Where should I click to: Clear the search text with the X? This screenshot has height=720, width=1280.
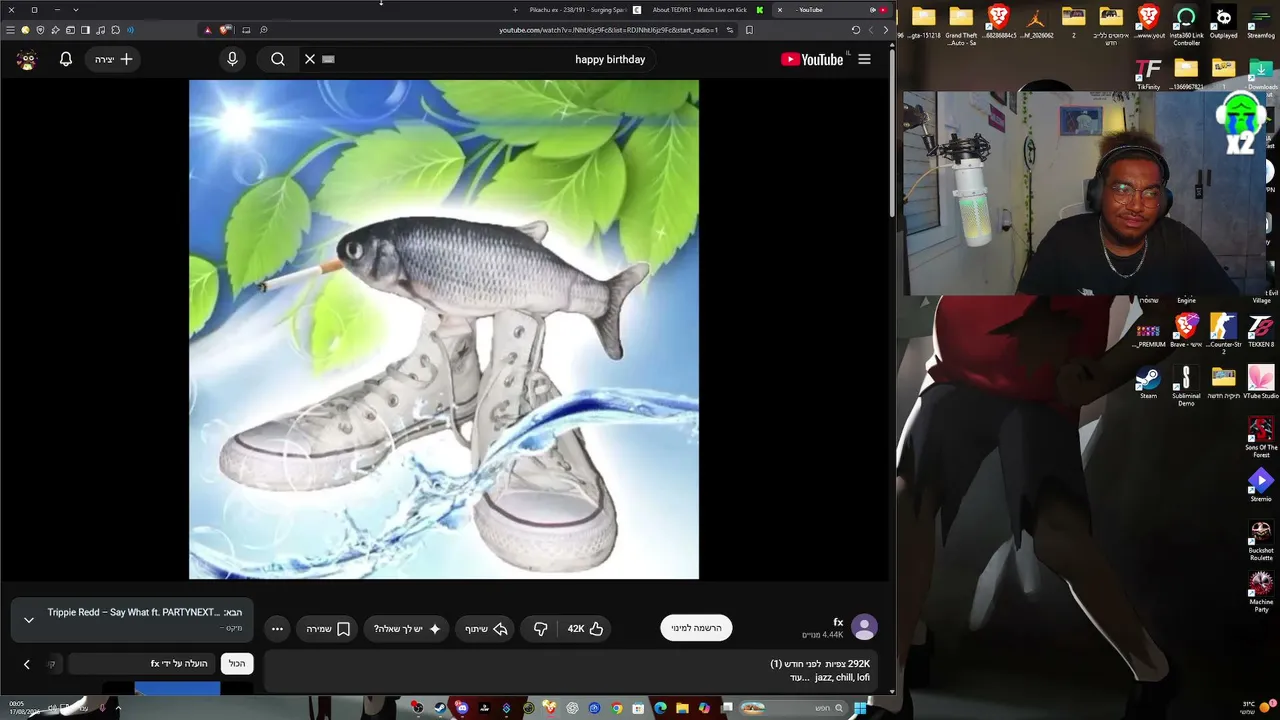pos(310,59)
